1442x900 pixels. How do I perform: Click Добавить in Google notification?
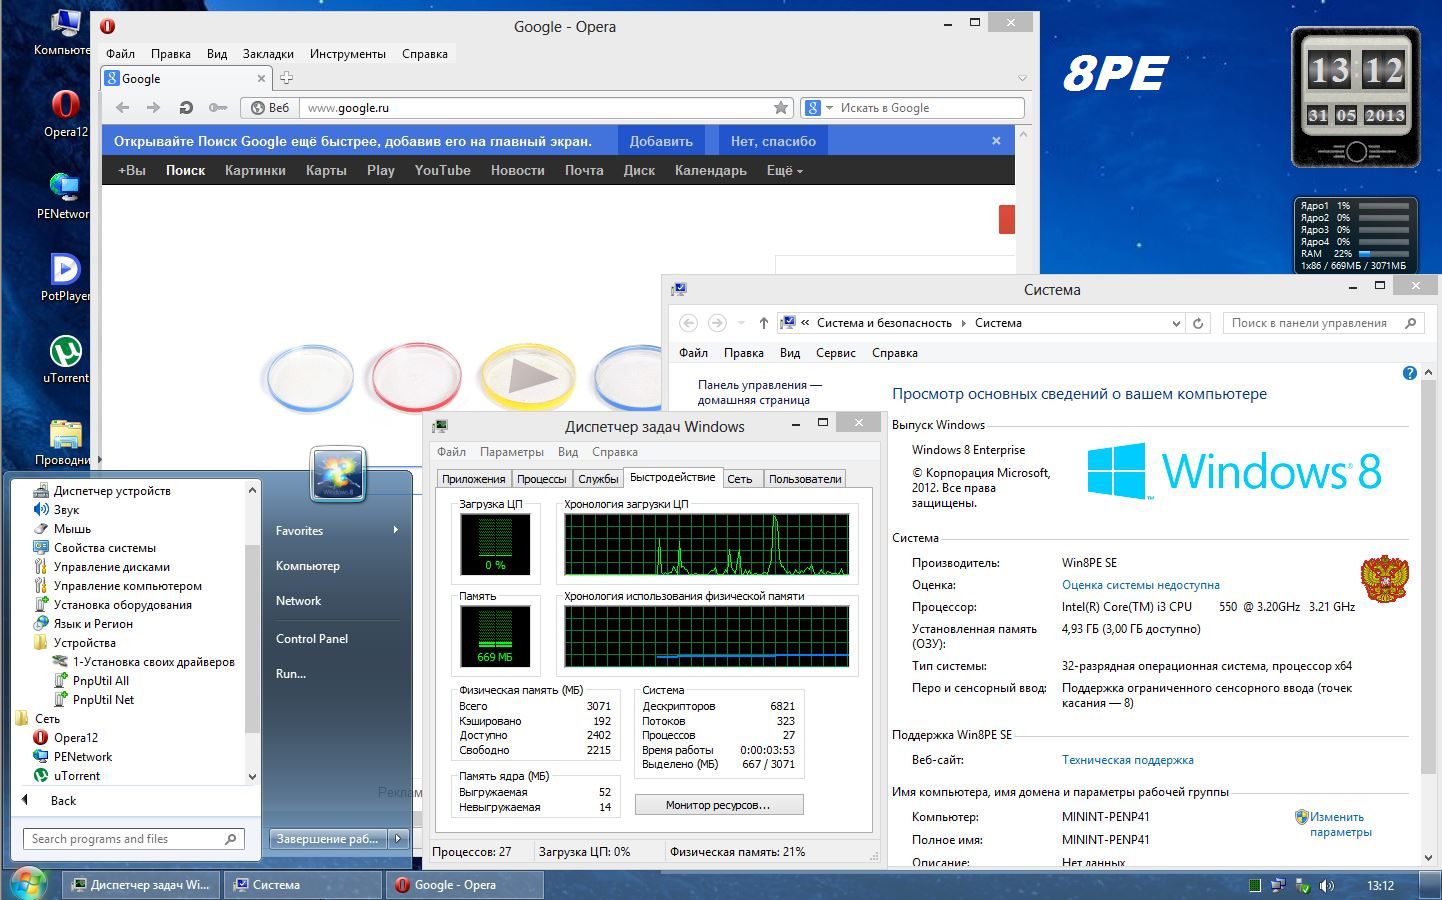tap(661, 141)
